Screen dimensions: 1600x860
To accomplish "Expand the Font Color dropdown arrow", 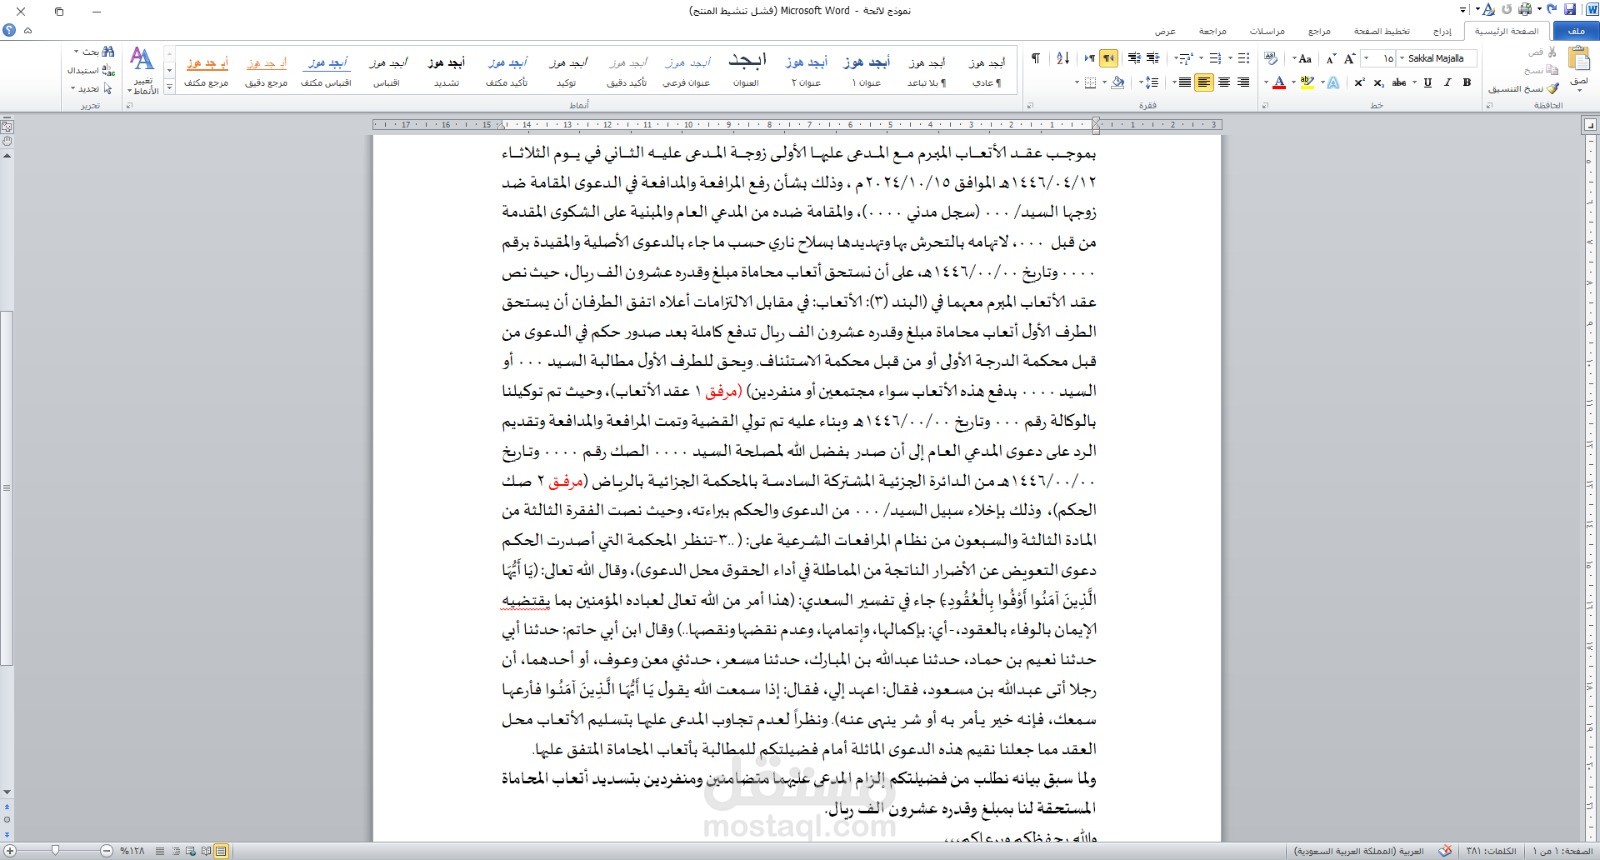I will (1266, 82).
